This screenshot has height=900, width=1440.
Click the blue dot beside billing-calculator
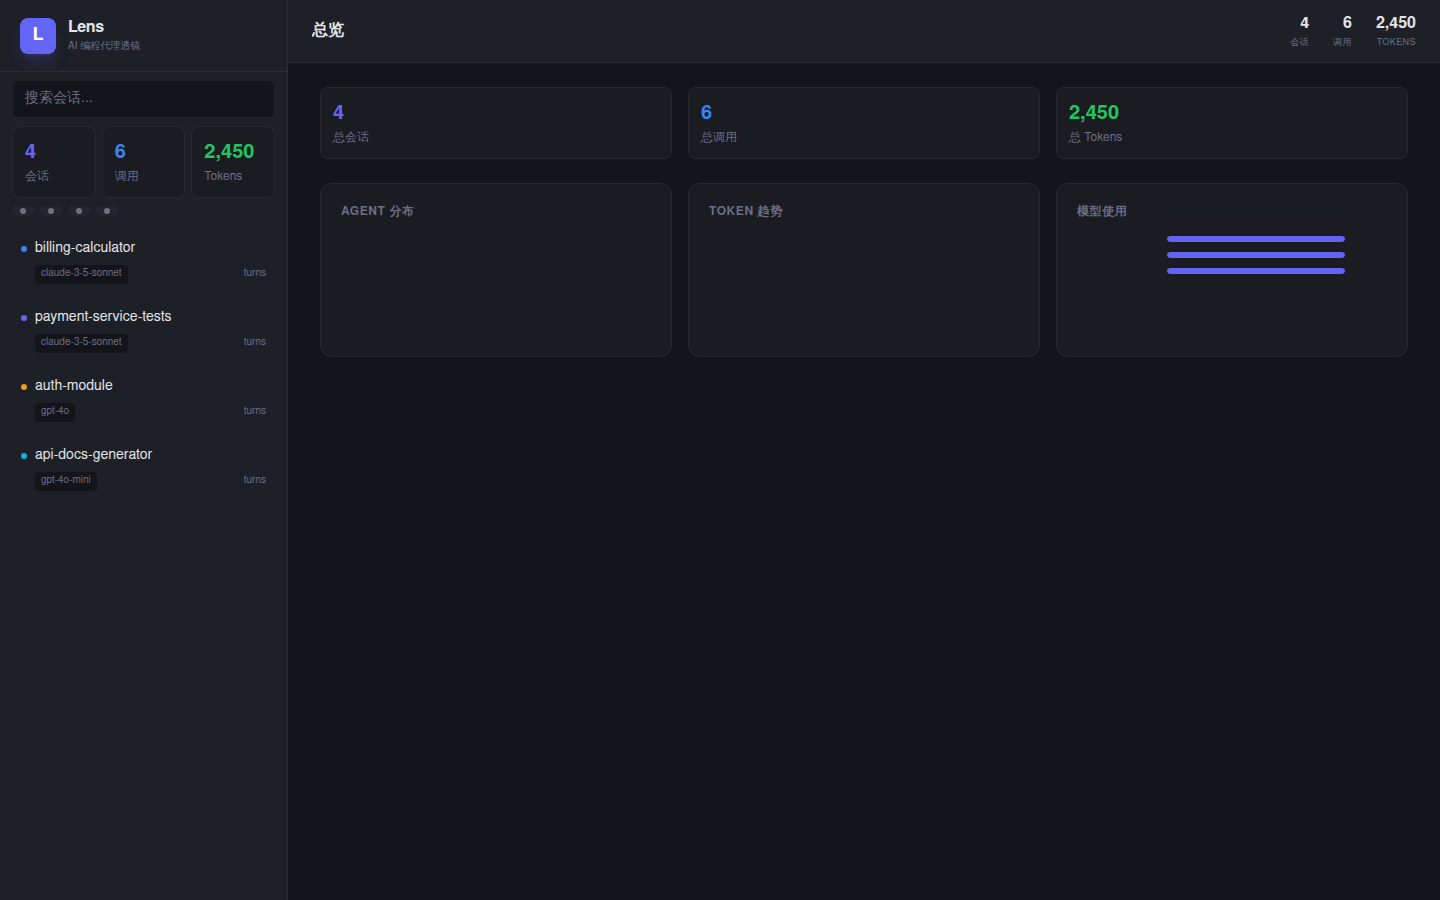point(24,249)
